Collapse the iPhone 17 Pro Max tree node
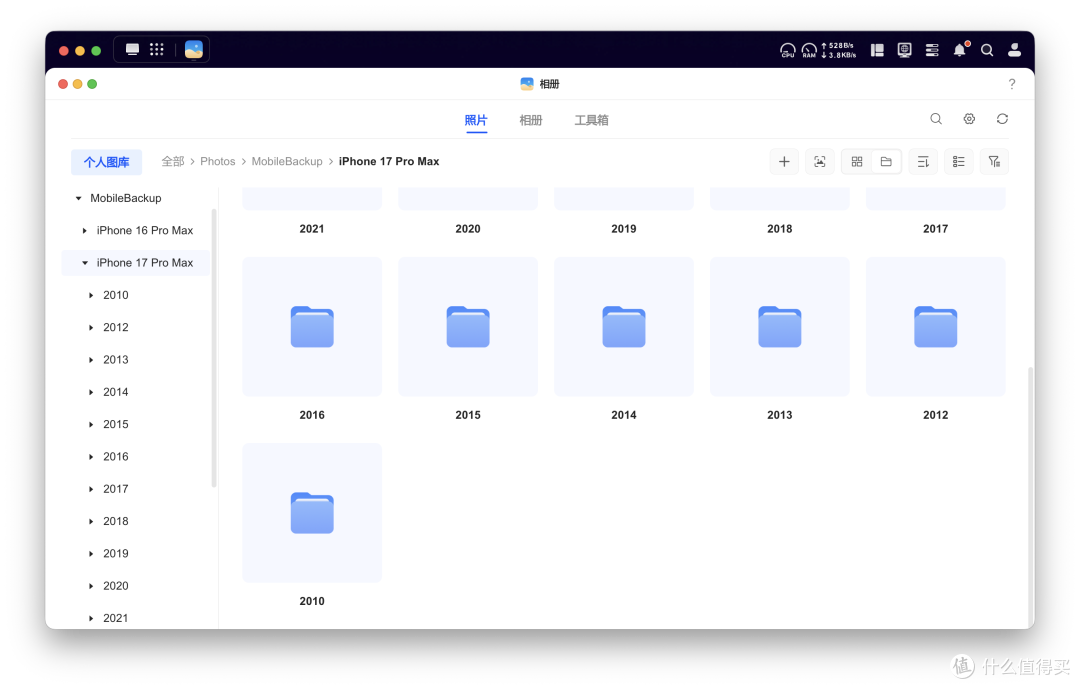The image size is (1080, 689). pyautogui.click(x=85, y=263)
